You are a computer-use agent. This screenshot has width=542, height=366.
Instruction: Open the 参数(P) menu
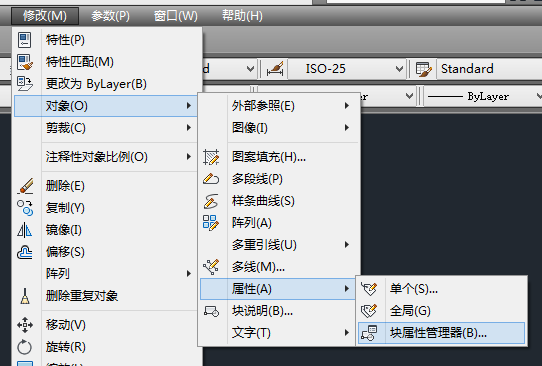click(x=110, y=16)
